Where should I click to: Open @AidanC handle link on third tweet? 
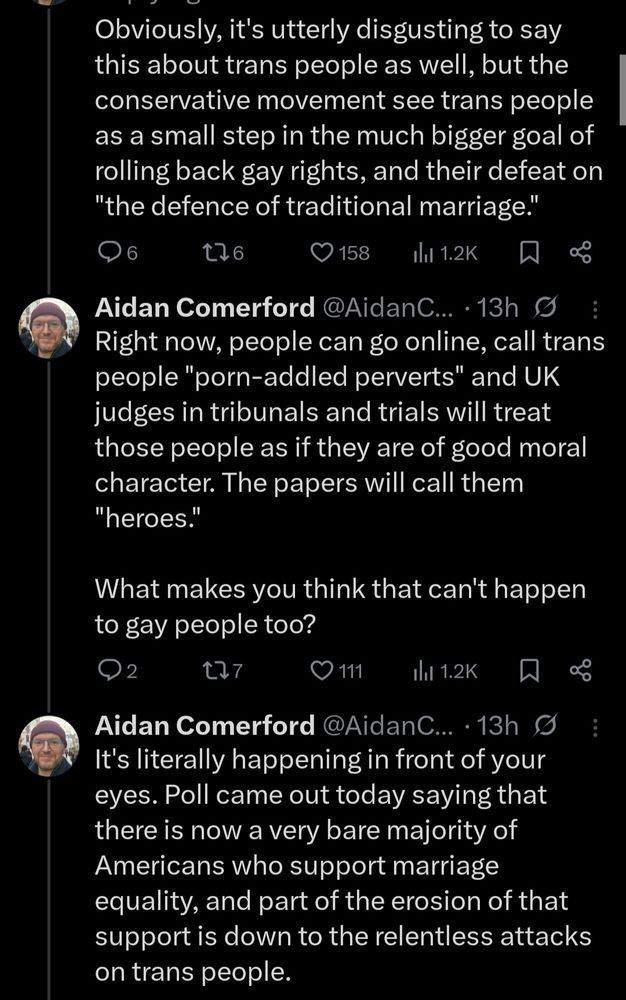click(x=389, y=726)
